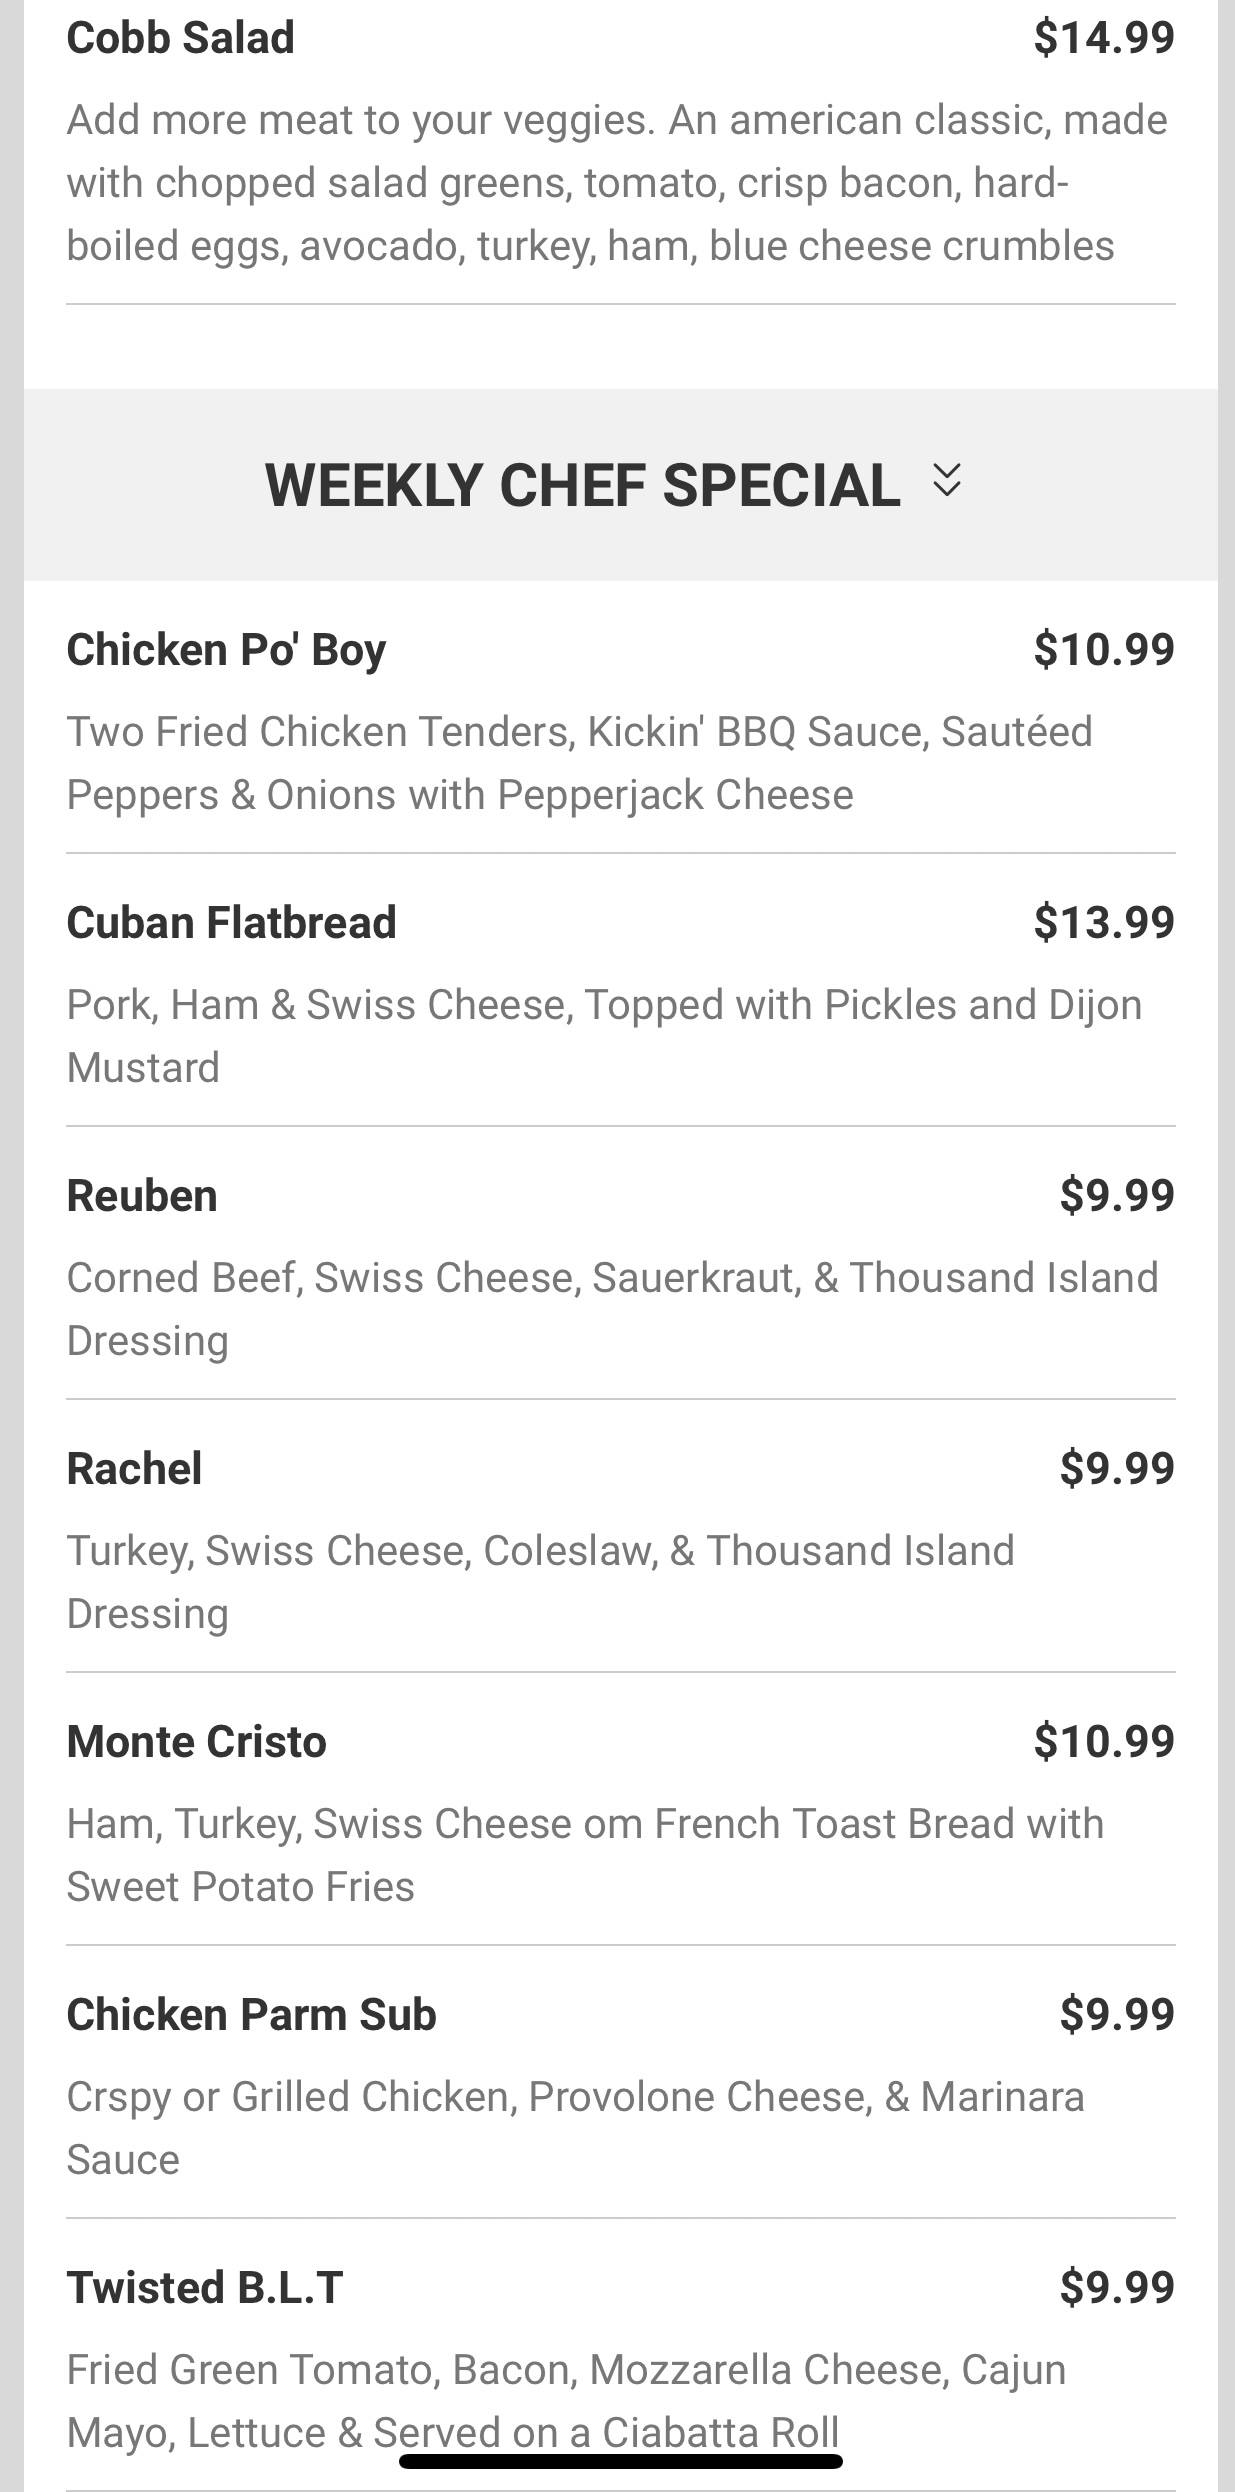Select the Chicken Parm Sub title

click(x=251, y=2014)
